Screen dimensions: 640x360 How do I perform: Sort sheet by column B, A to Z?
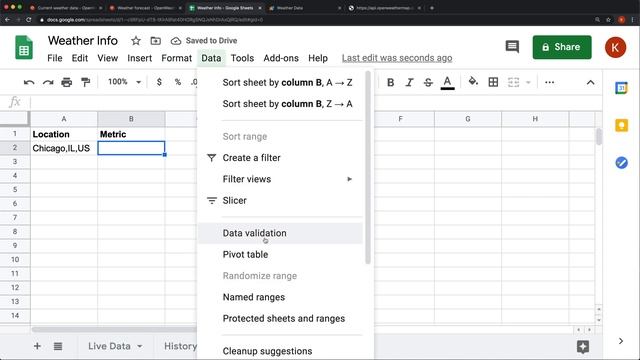point(280,82)
